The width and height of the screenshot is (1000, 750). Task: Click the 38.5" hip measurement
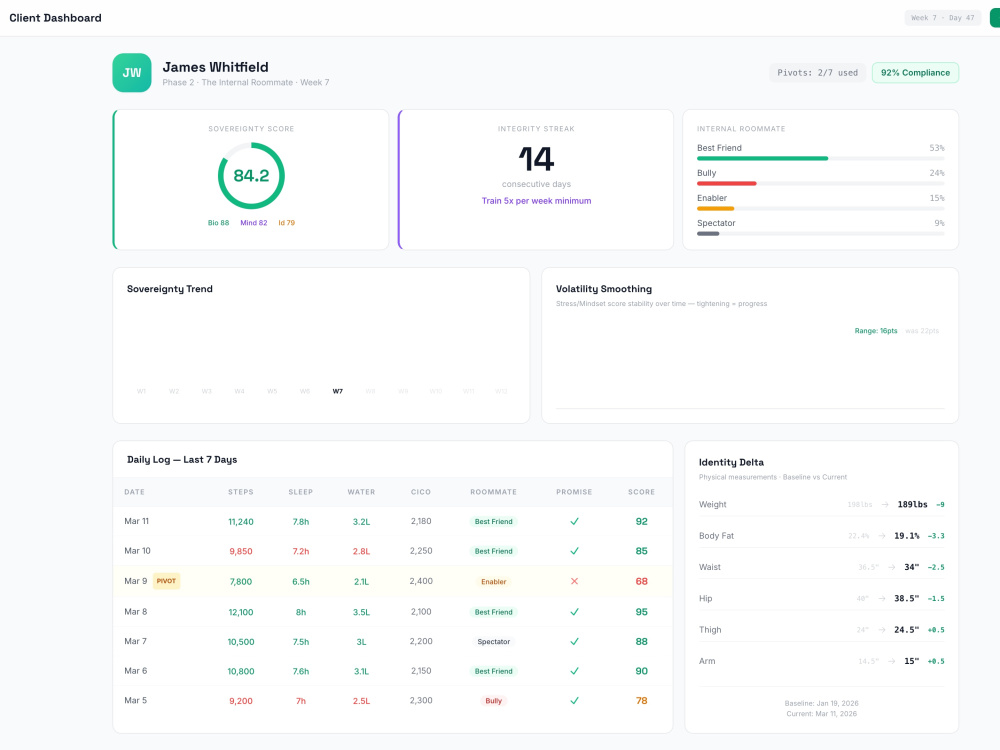(x=906, y=598)
